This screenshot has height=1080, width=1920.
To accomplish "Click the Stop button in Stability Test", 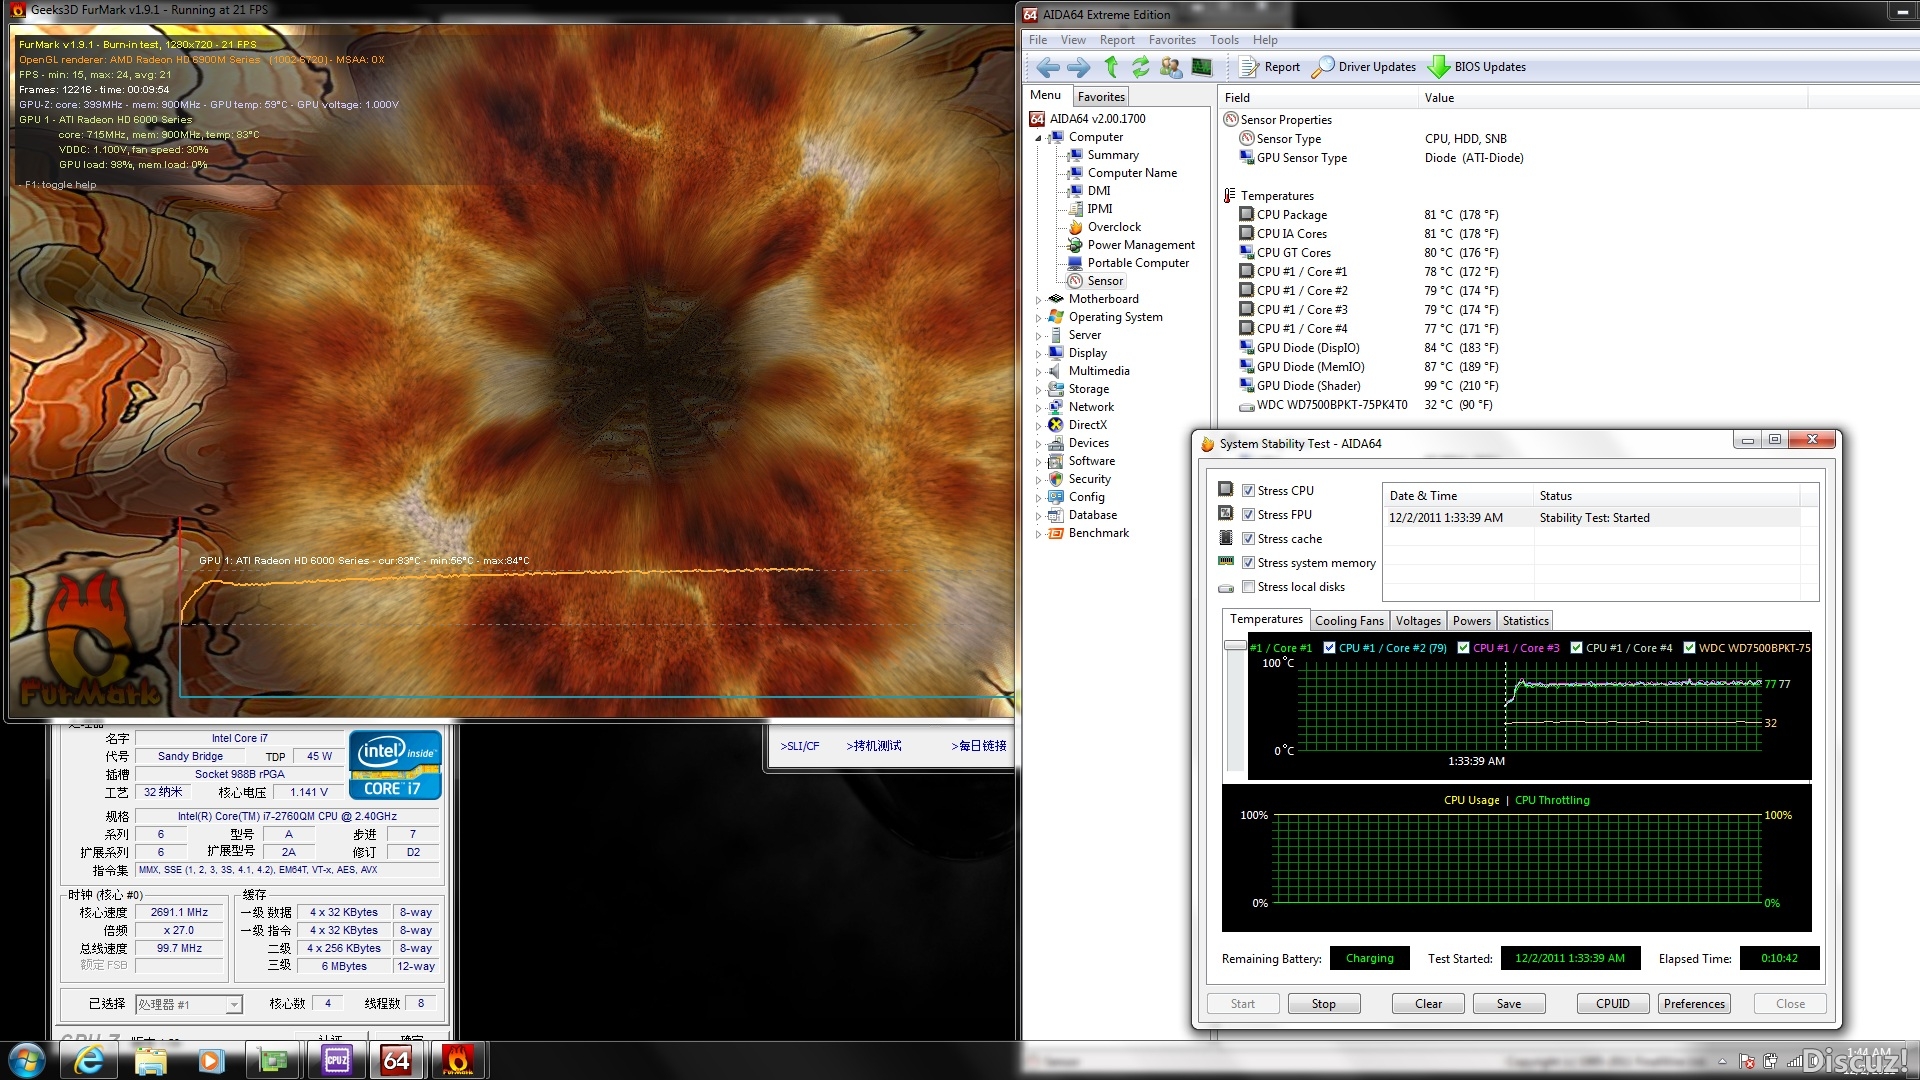I will tap(1323, 1004).
